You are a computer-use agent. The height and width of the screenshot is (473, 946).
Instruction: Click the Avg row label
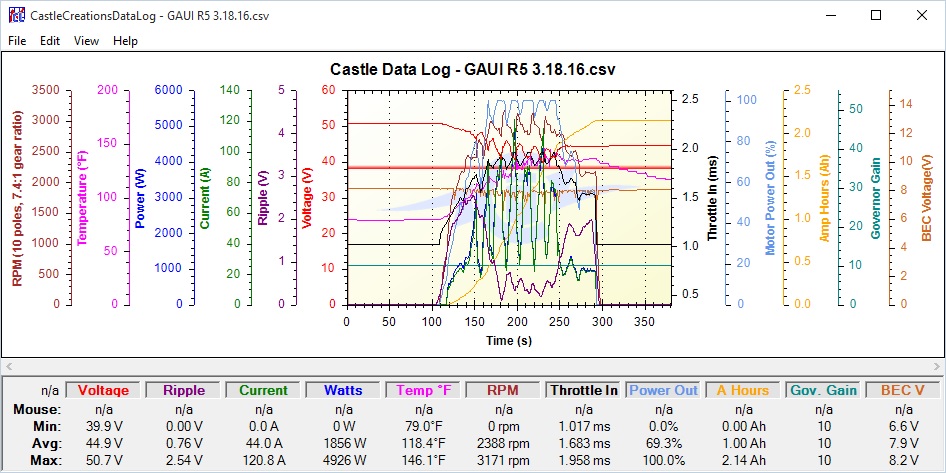pyautogui.click(x=48, y=443)
